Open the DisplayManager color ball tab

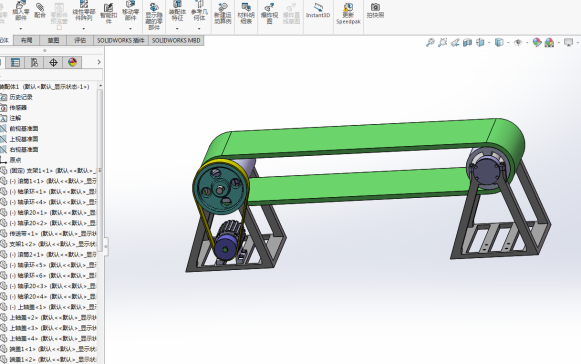[x=72, y=62]
